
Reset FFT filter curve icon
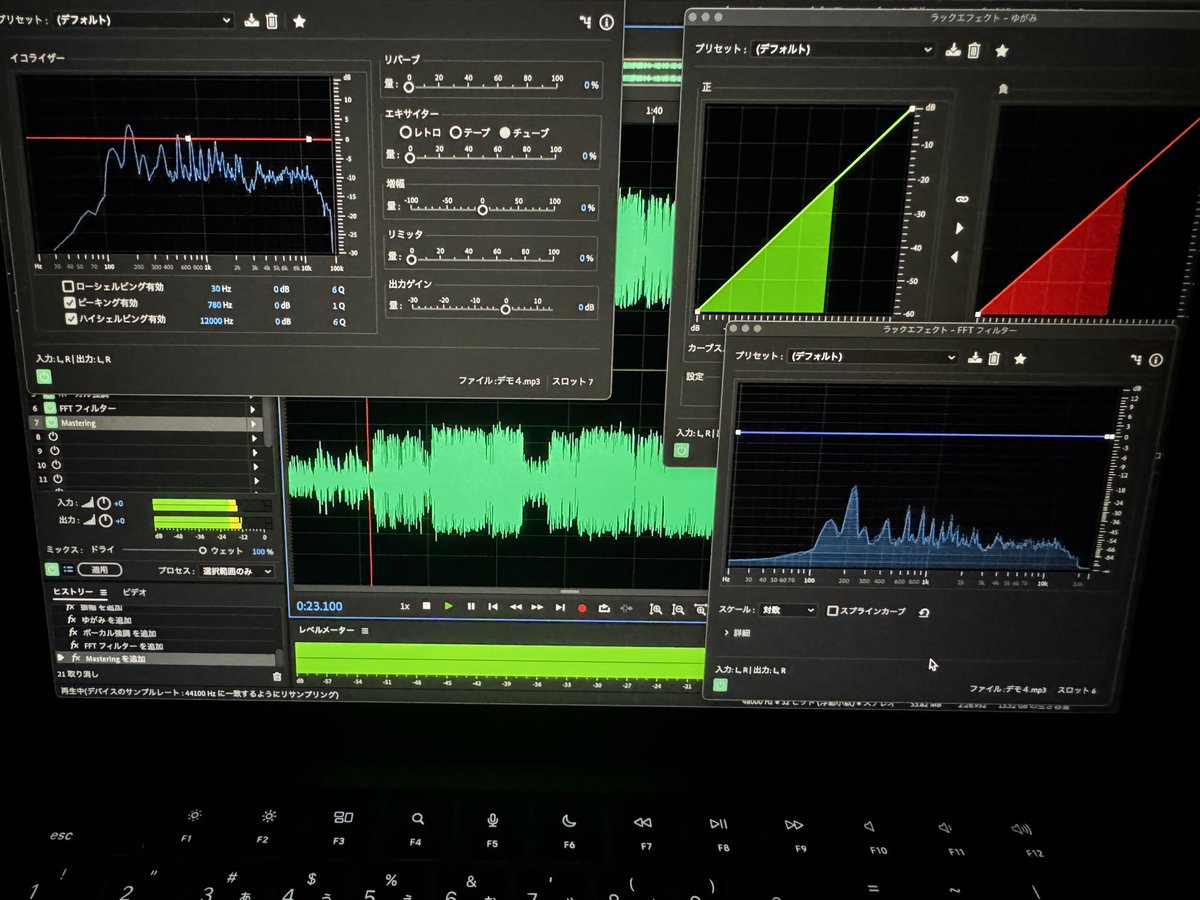coord(924,612)
